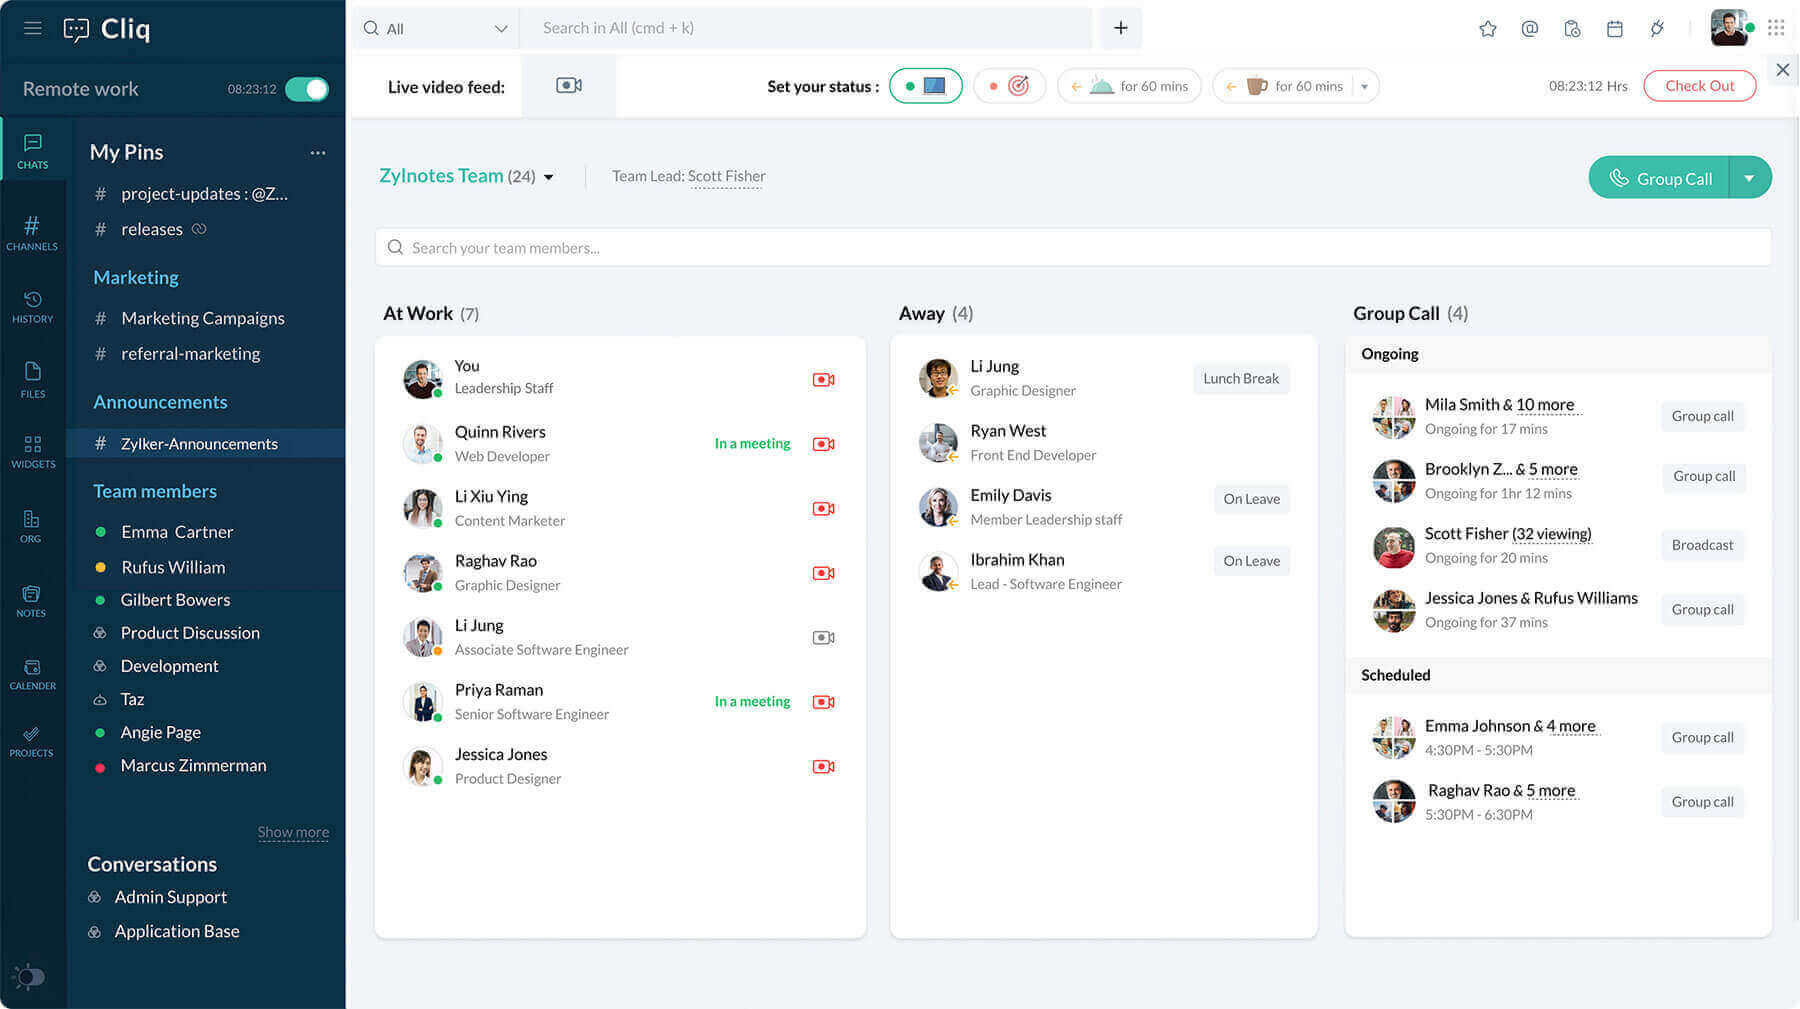Screen dimensions: 1800x1009
Task: Click Ibrahim Khan's On Leave tag
Action: click(1251, 561)
